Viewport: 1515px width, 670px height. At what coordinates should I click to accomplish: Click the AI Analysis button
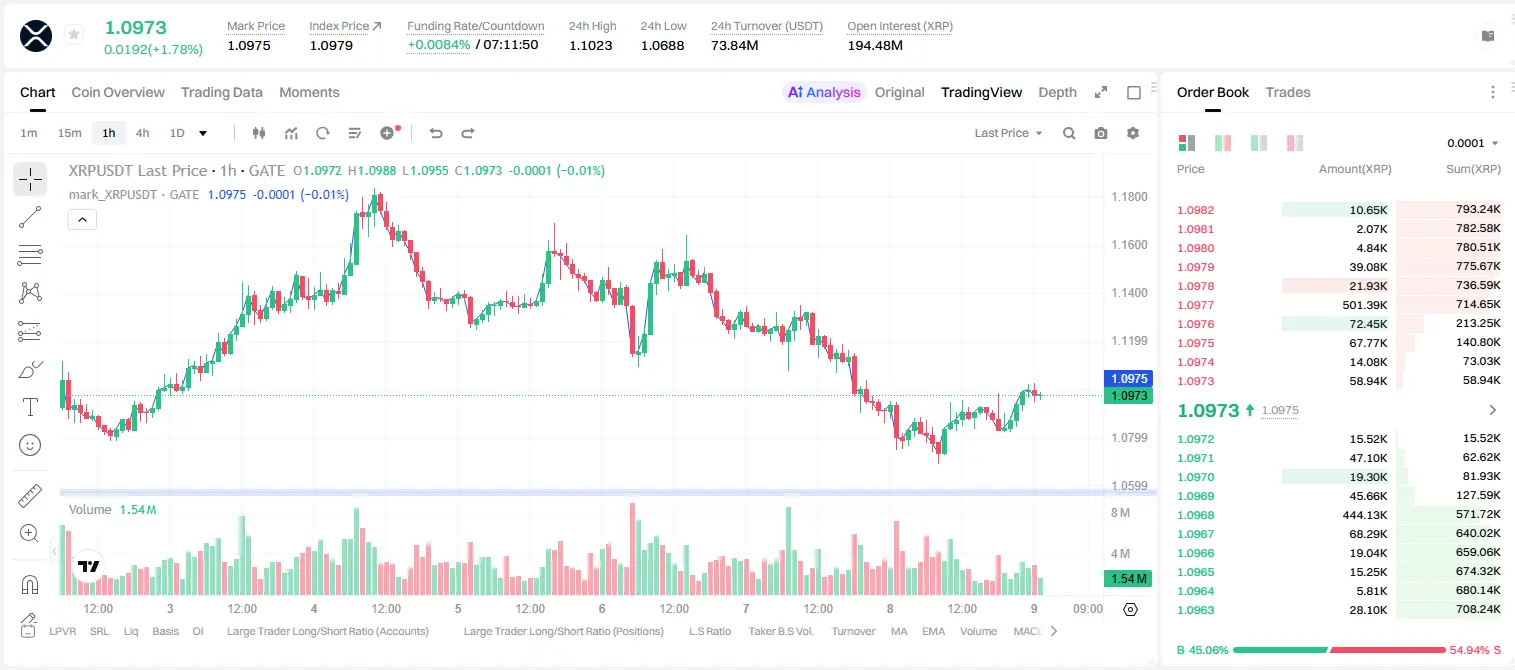824,92
